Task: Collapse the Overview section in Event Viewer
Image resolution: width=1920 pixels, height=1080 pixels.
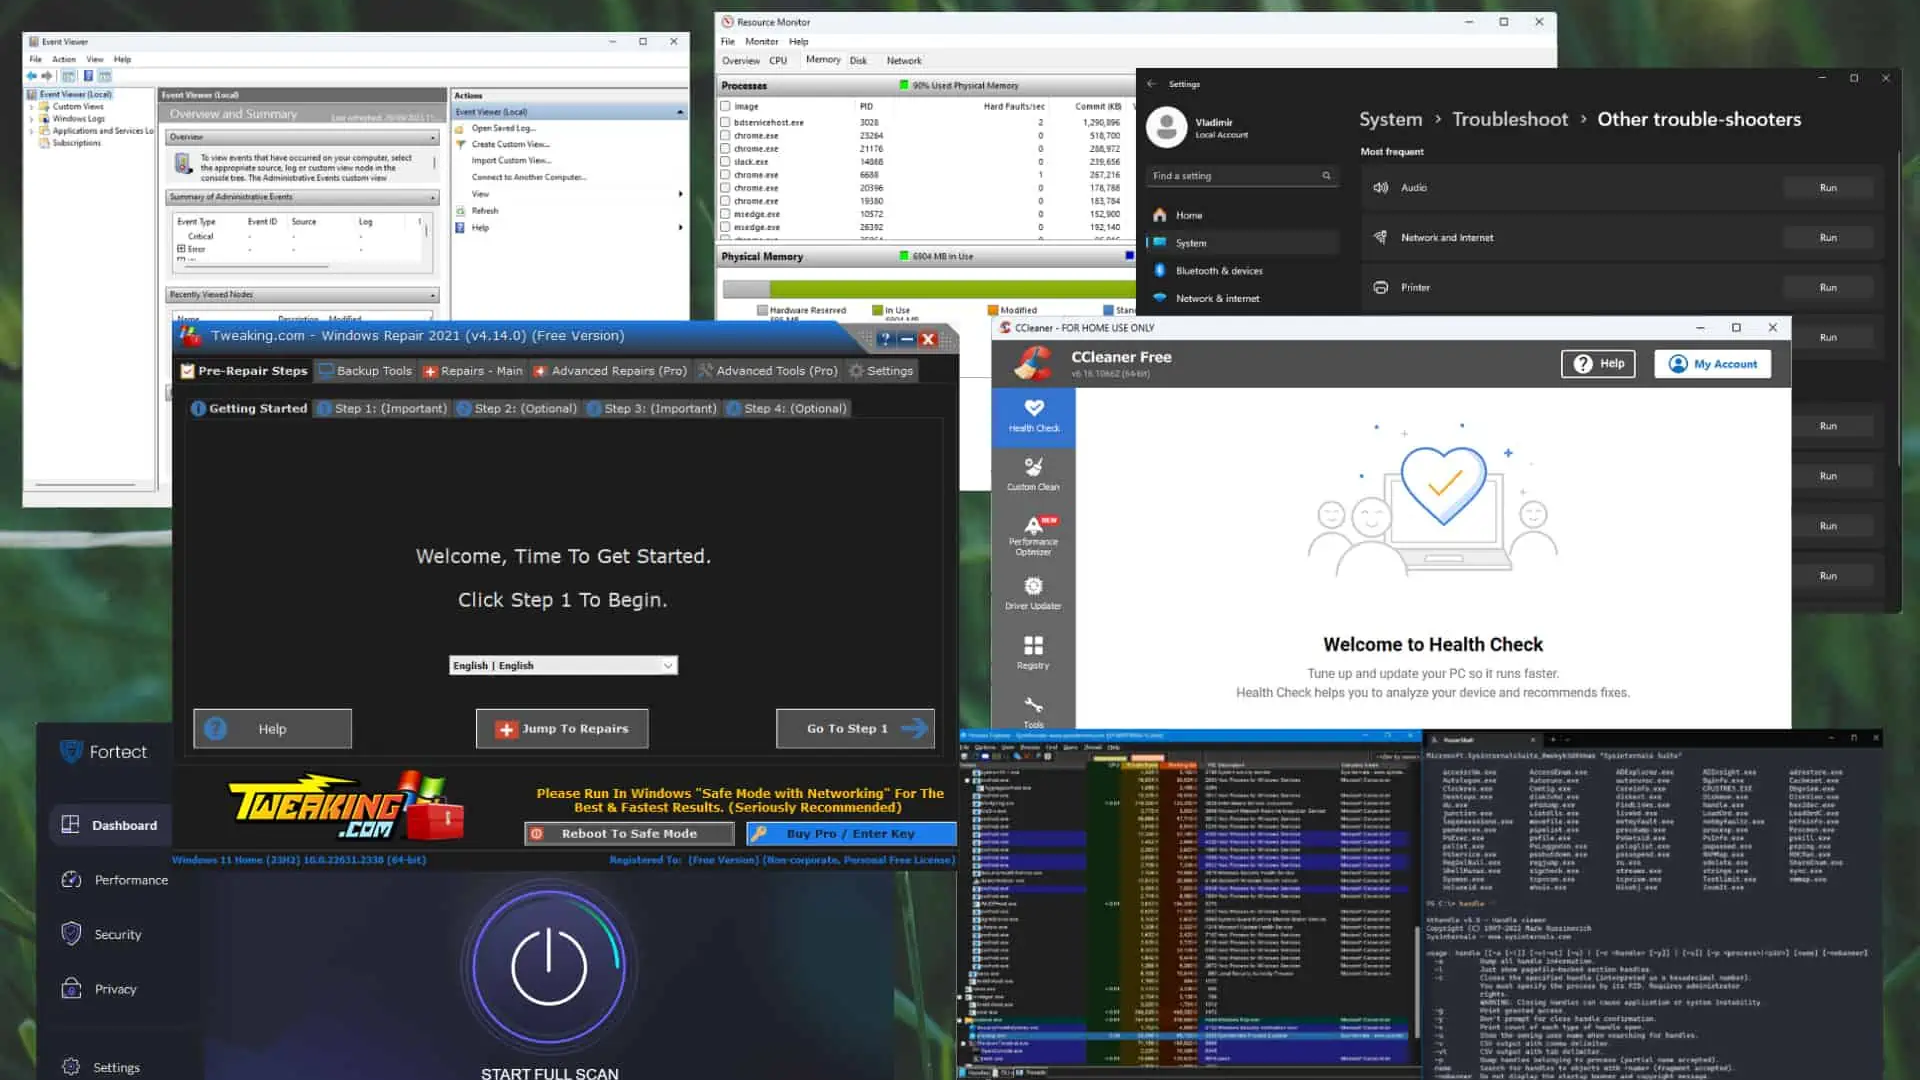Action: point(433,137)
